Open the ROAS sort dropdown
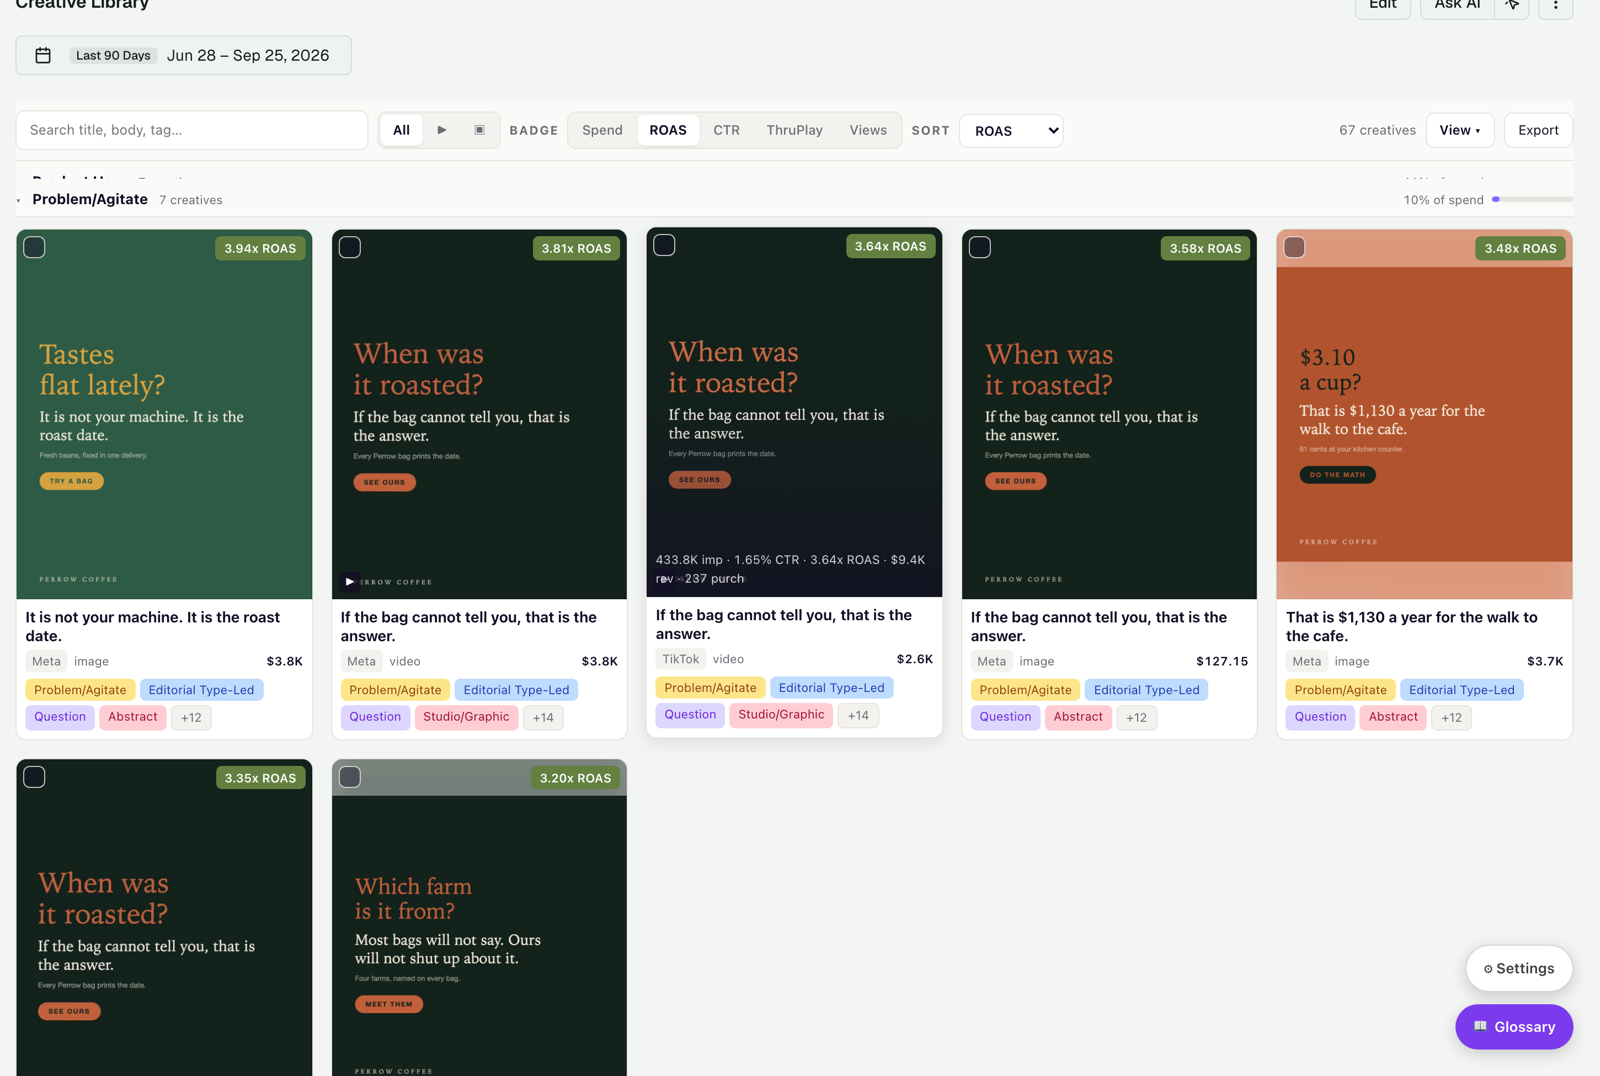The height and width of the screenshot is (1076, 1600). pyautogui.click(x=1011, y=131)
